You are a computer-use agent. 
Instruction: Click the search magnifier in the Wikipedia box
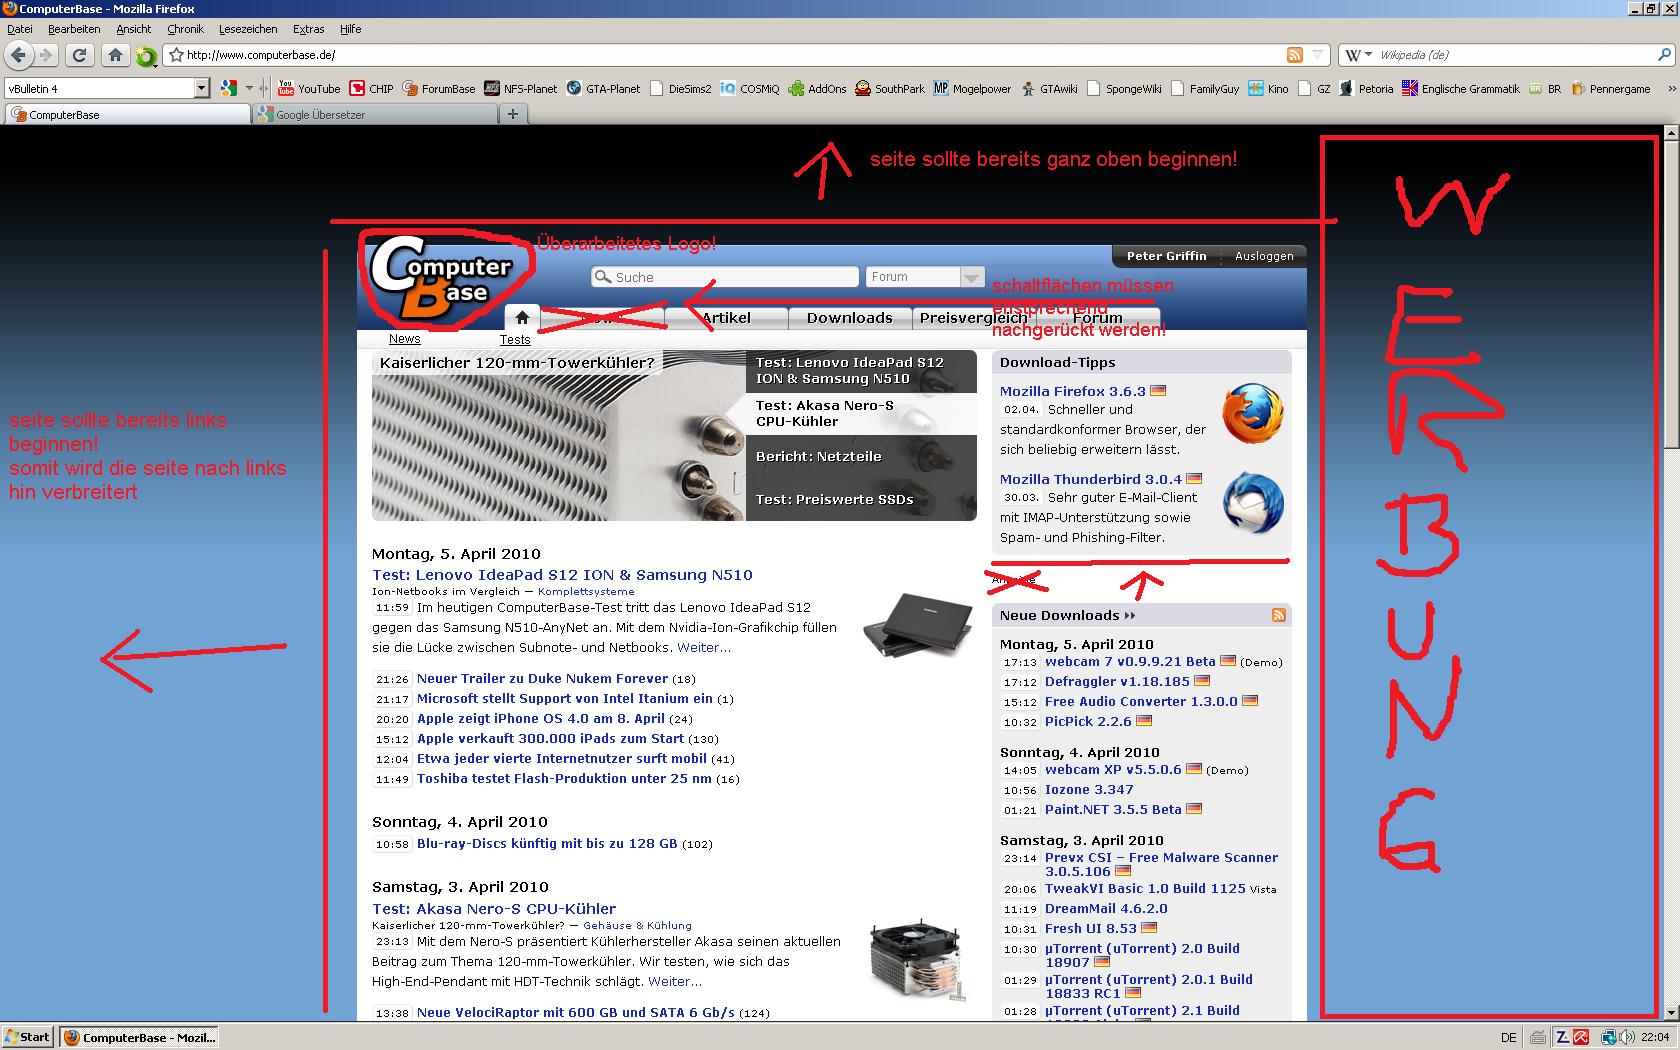click(x=1663, y=55)
